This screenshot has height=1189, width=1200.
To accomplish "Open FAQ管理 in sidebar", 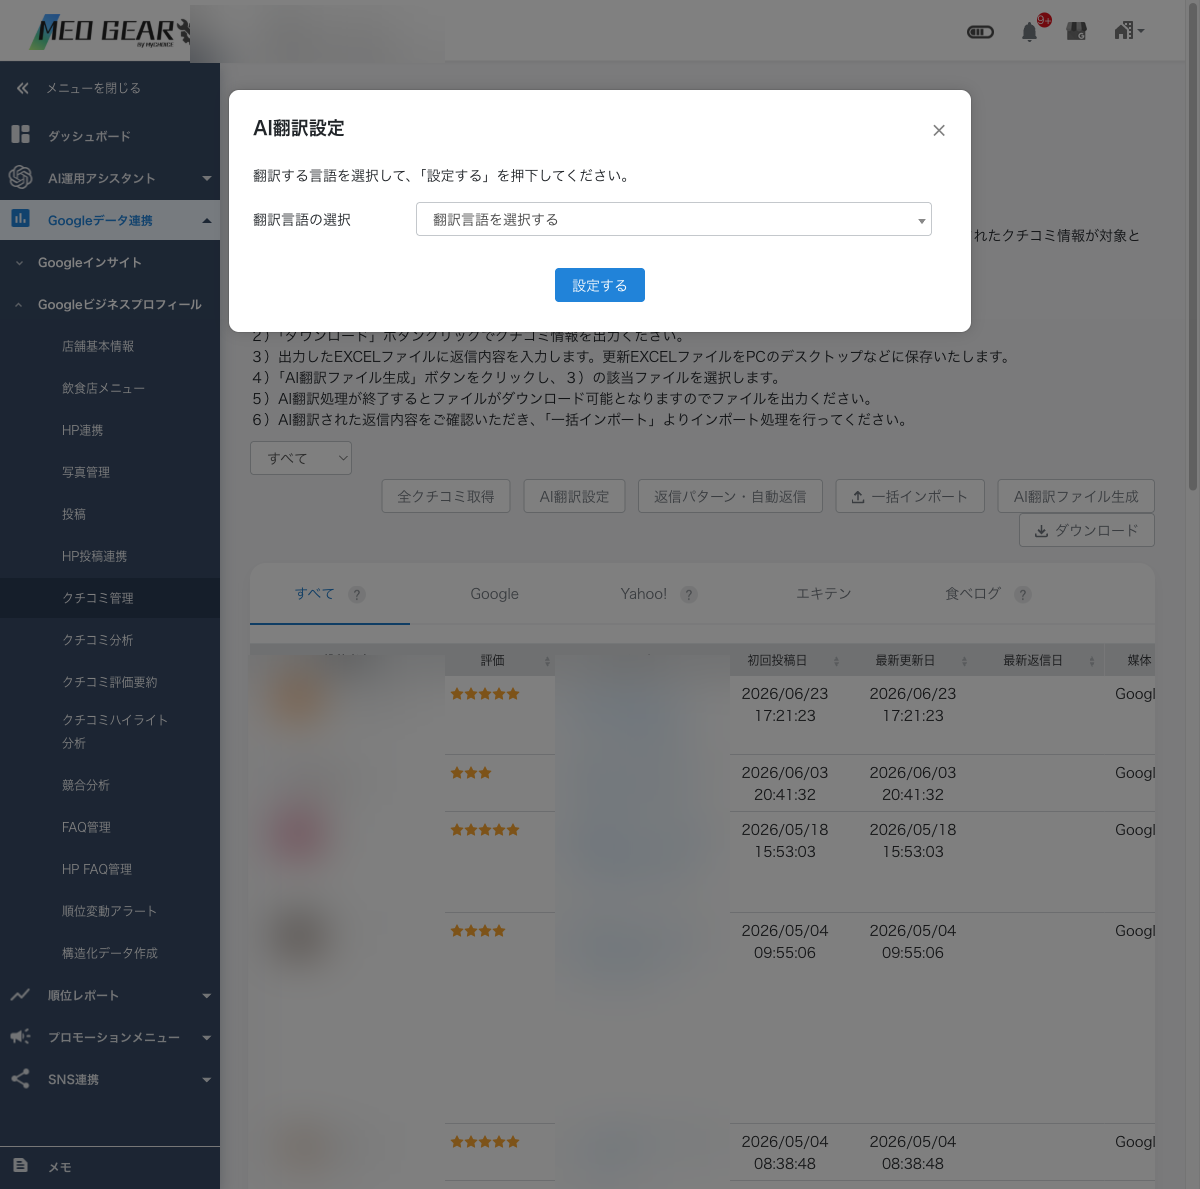I will pos(86,827).
